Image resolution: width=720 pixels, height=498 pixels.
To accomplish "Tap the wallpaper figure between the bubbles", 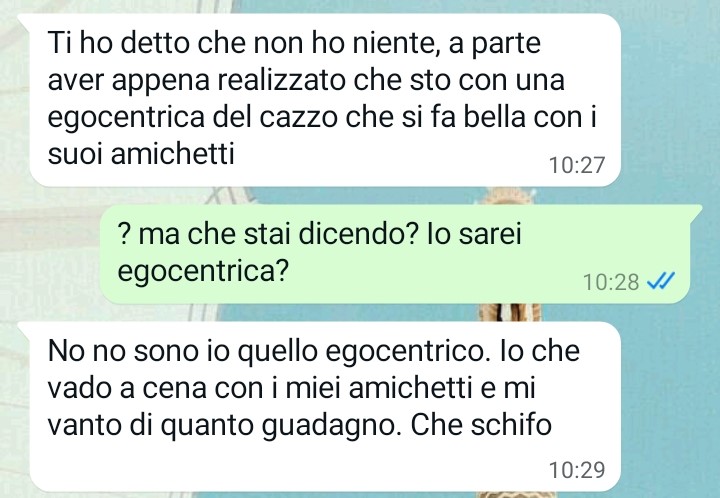I will click(509, 312).
